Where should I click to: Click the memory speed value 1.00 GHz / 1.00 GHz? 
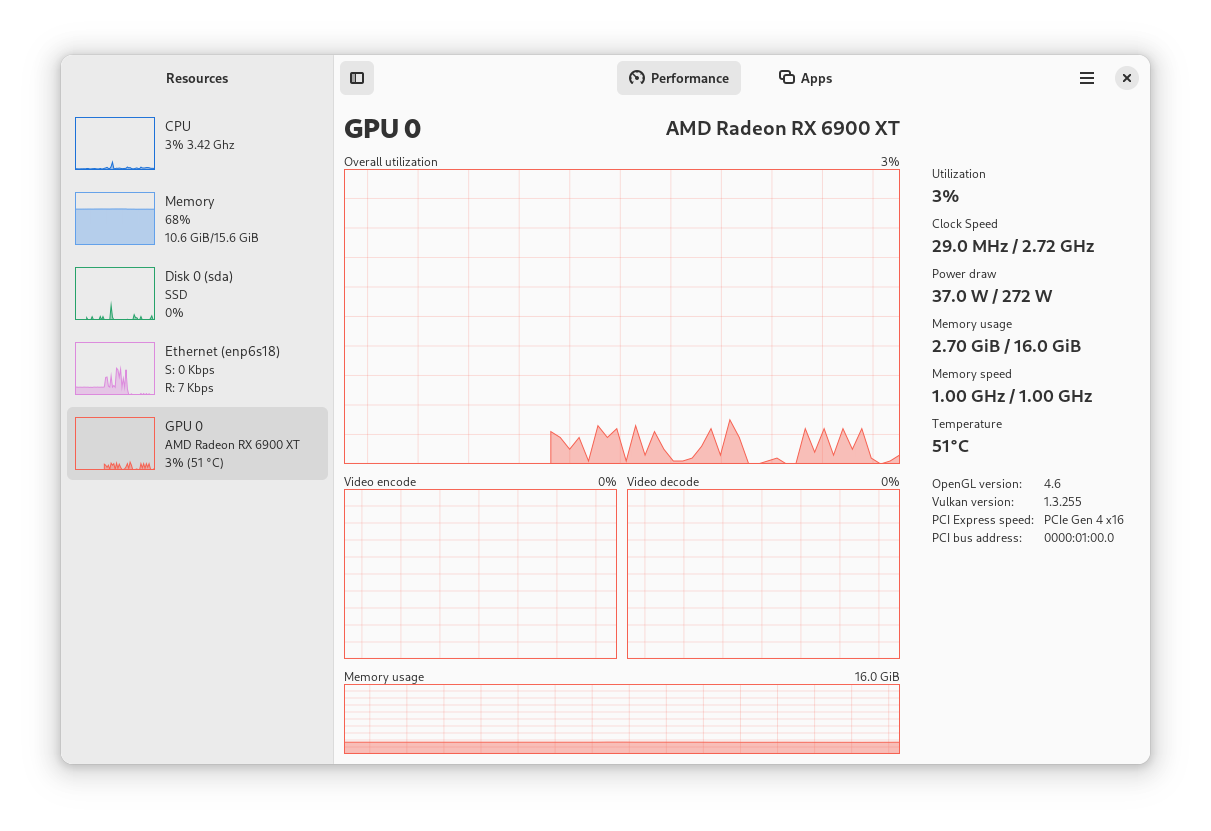[1012, 396]
